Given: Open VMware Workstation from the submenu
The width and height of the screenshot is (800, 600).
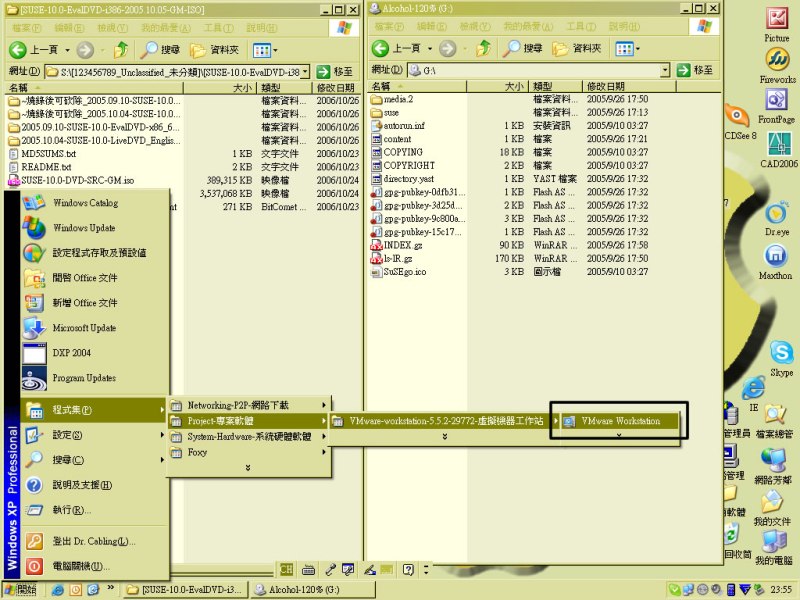Looking at the screenshot, I should tap(620, 421).
